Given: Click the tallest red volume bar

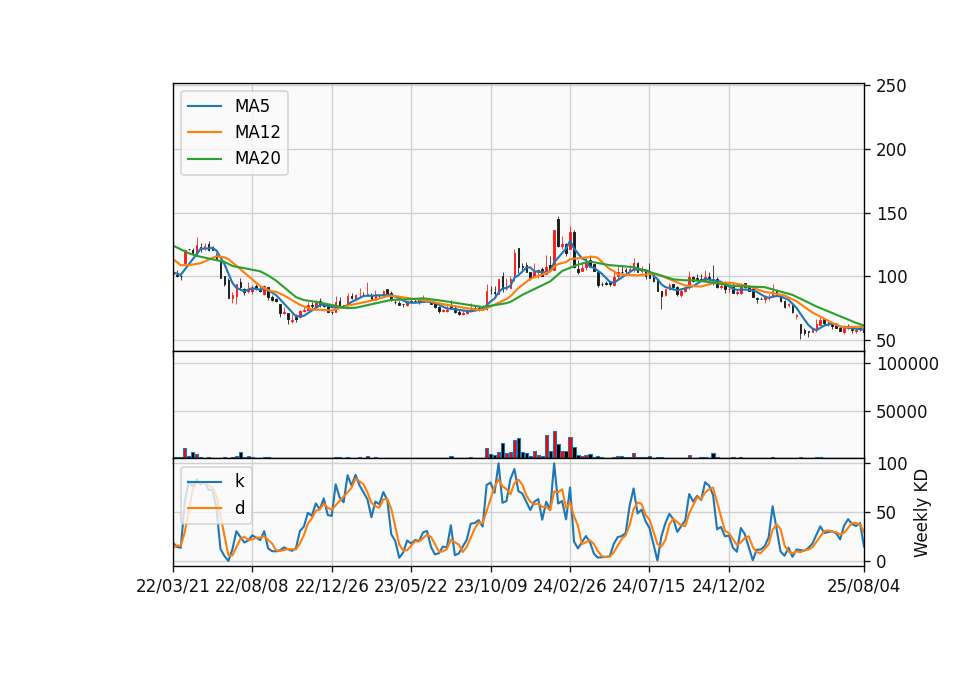Looking at the screenshot, I should click(555, 444).
